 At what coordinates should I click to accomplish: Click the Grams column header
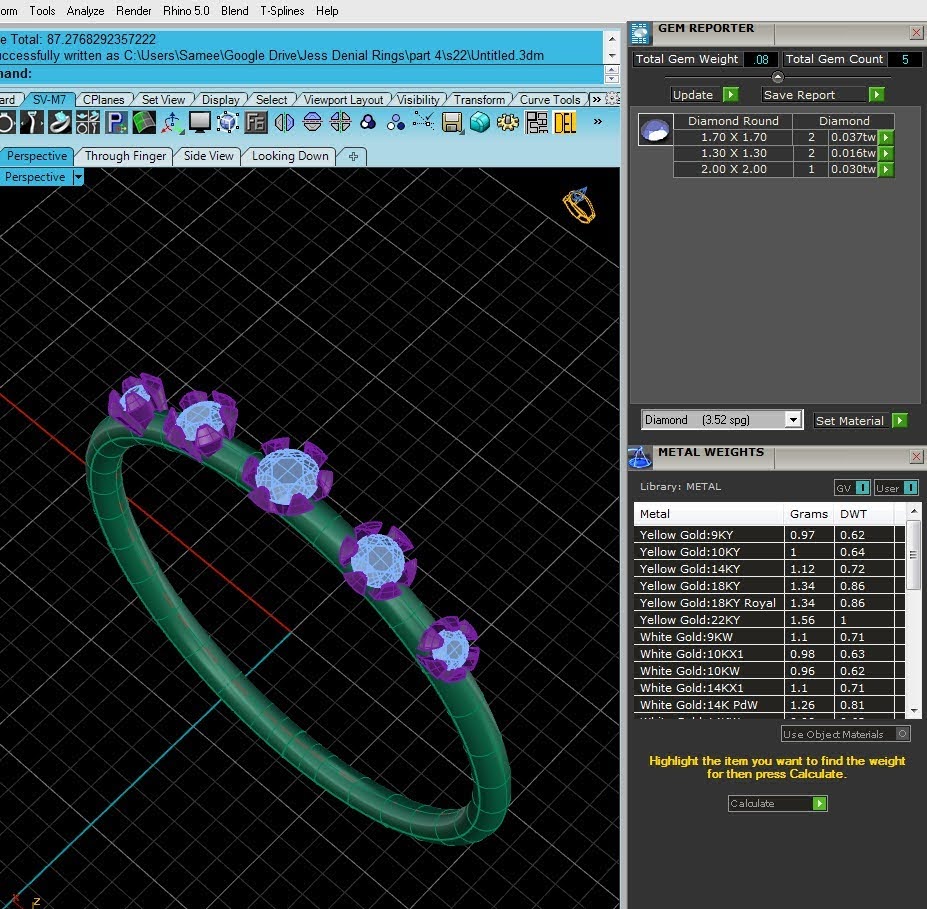[x=808, y=514]
